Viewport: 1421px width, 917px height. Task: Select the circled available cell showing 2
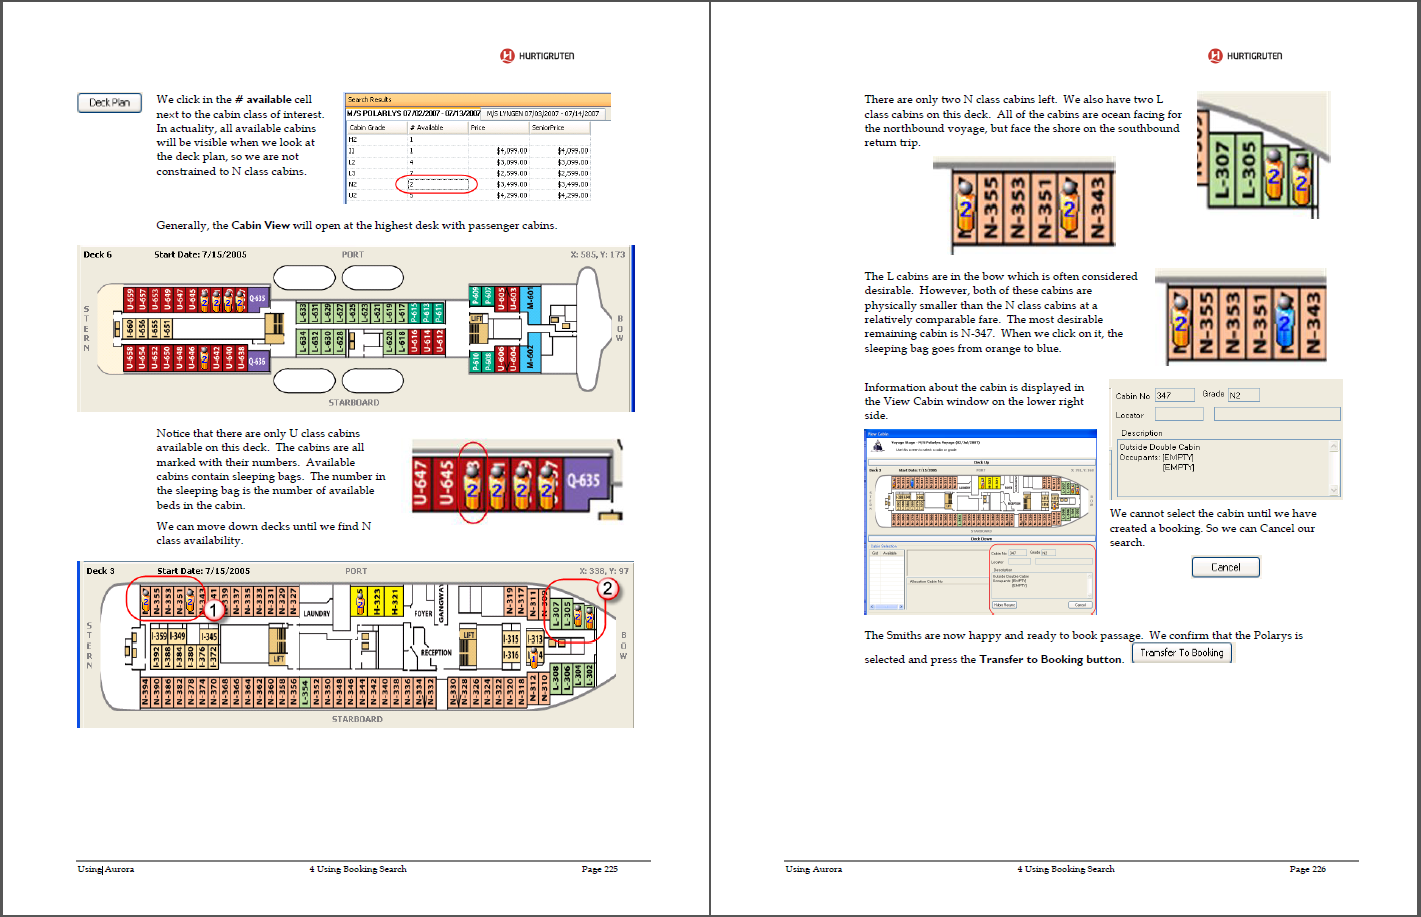[x=438, y=185]
